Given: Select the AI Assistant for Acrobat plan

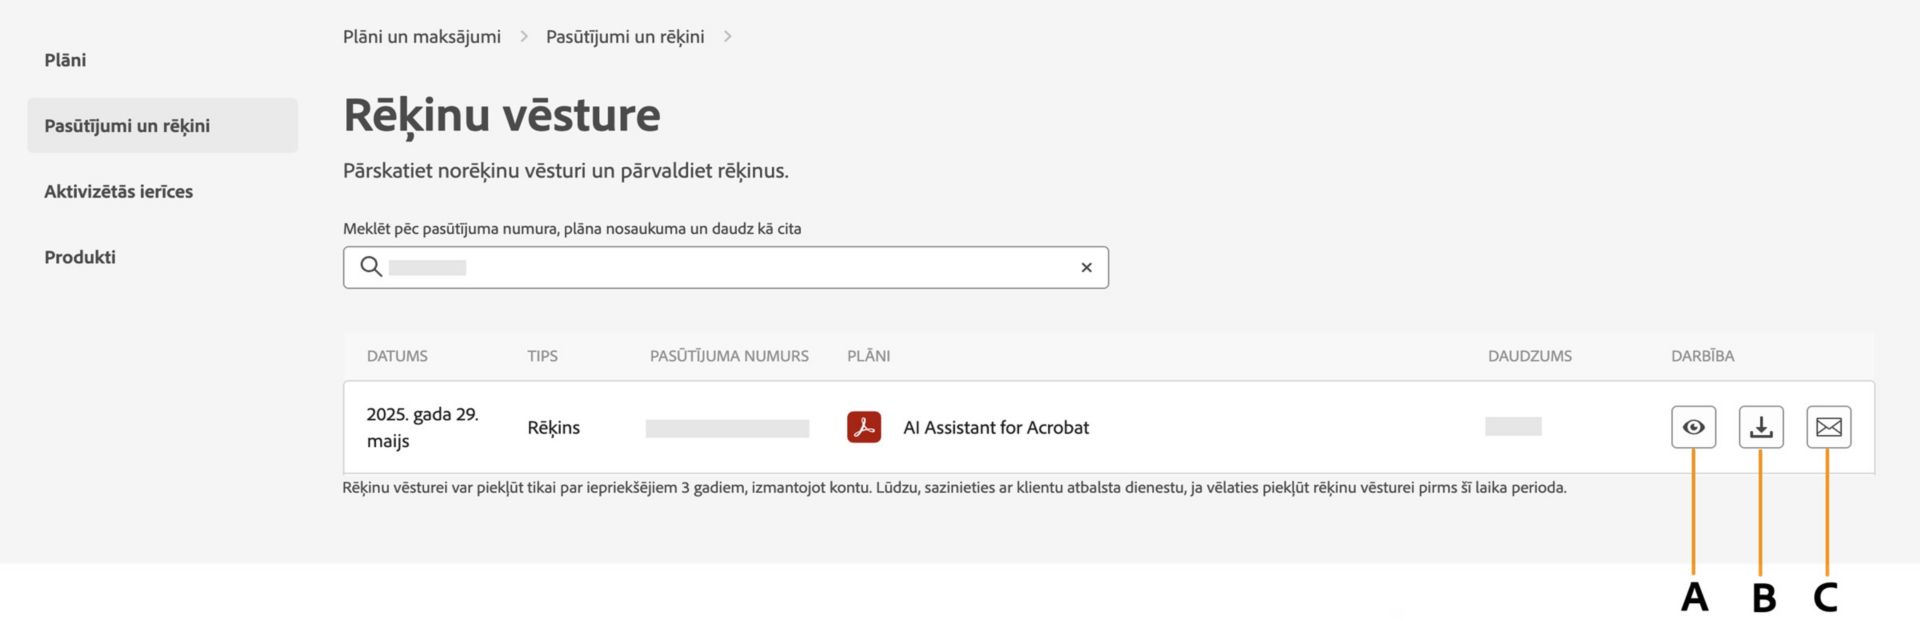Looking at the screenshot, I should tap(996, 427).
